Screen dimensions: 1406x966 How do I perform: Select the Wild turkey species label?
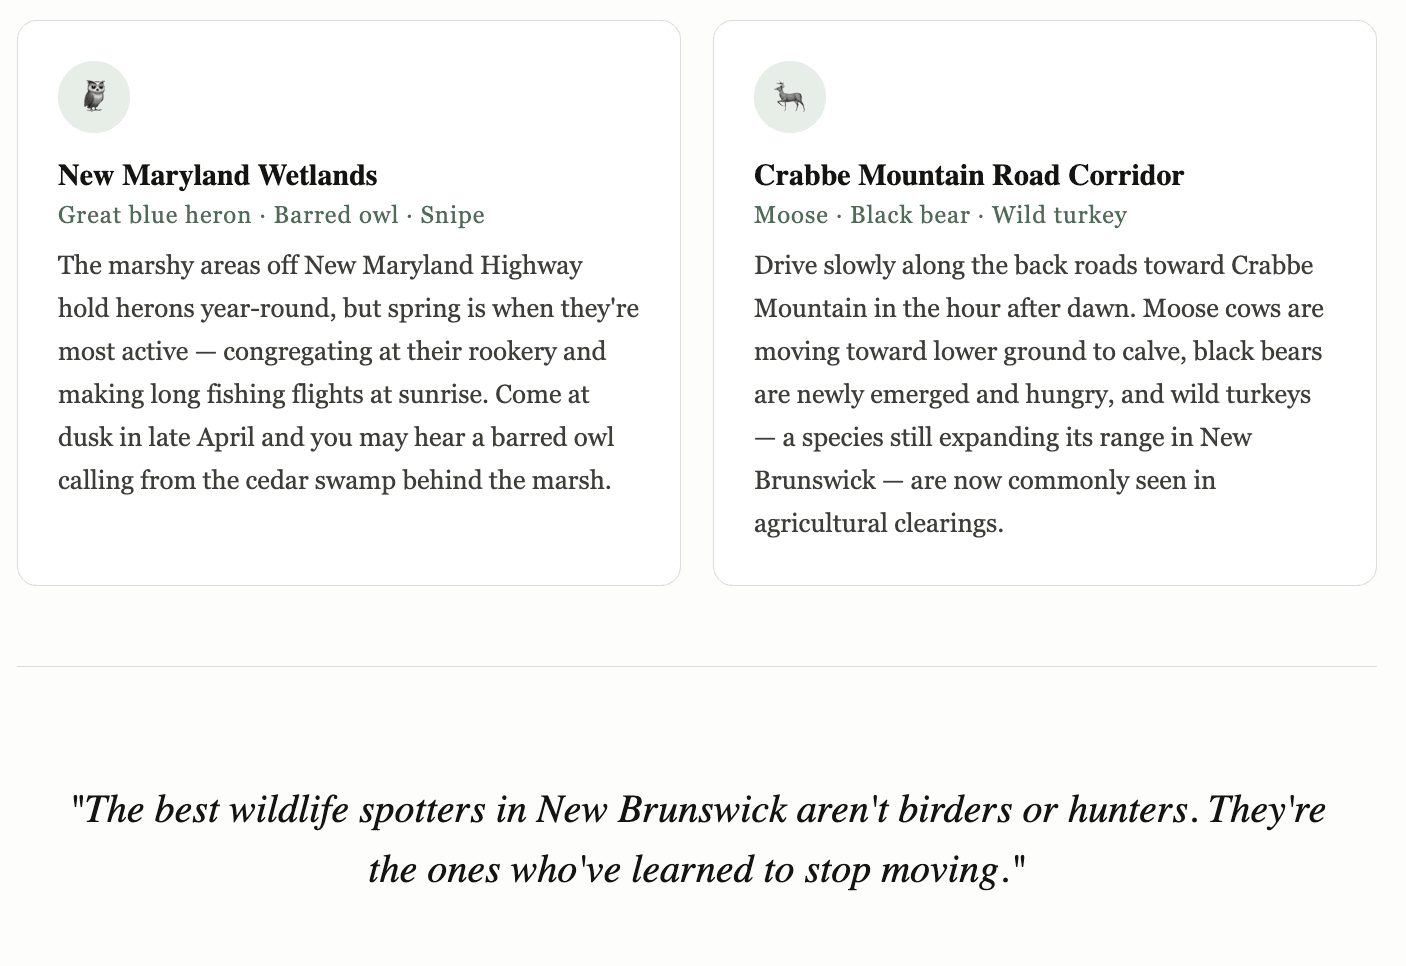coord(1059,215)
